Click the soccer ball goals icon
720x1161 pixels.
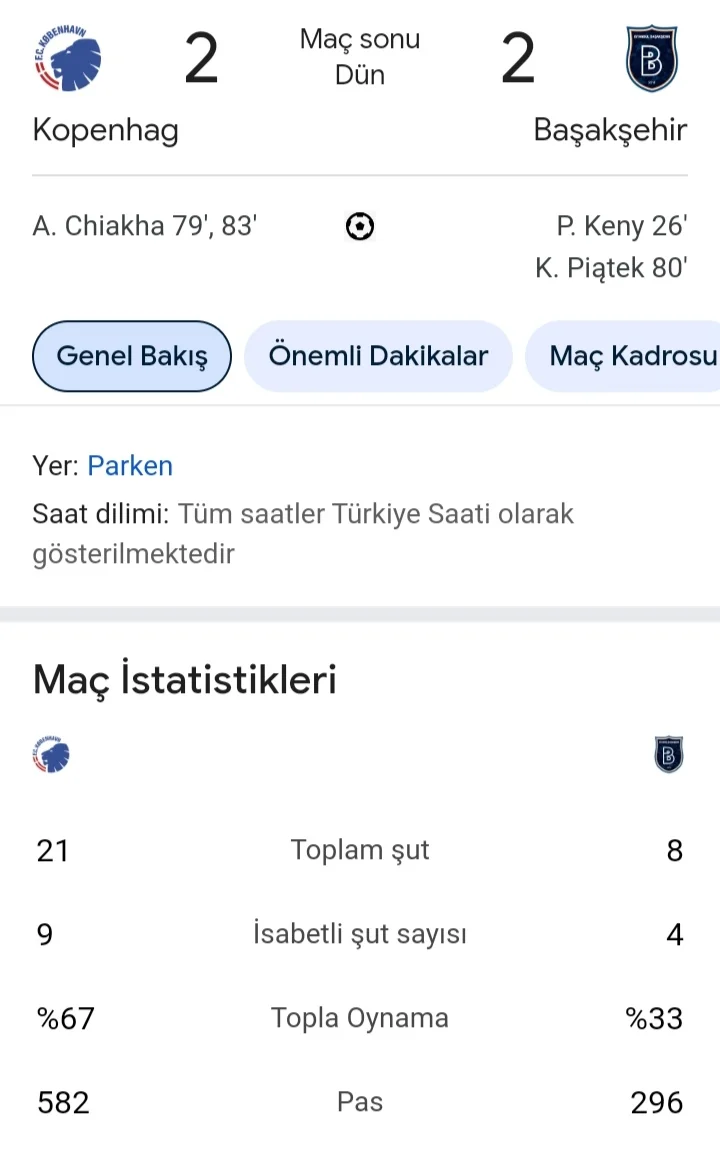click(360, 227)
